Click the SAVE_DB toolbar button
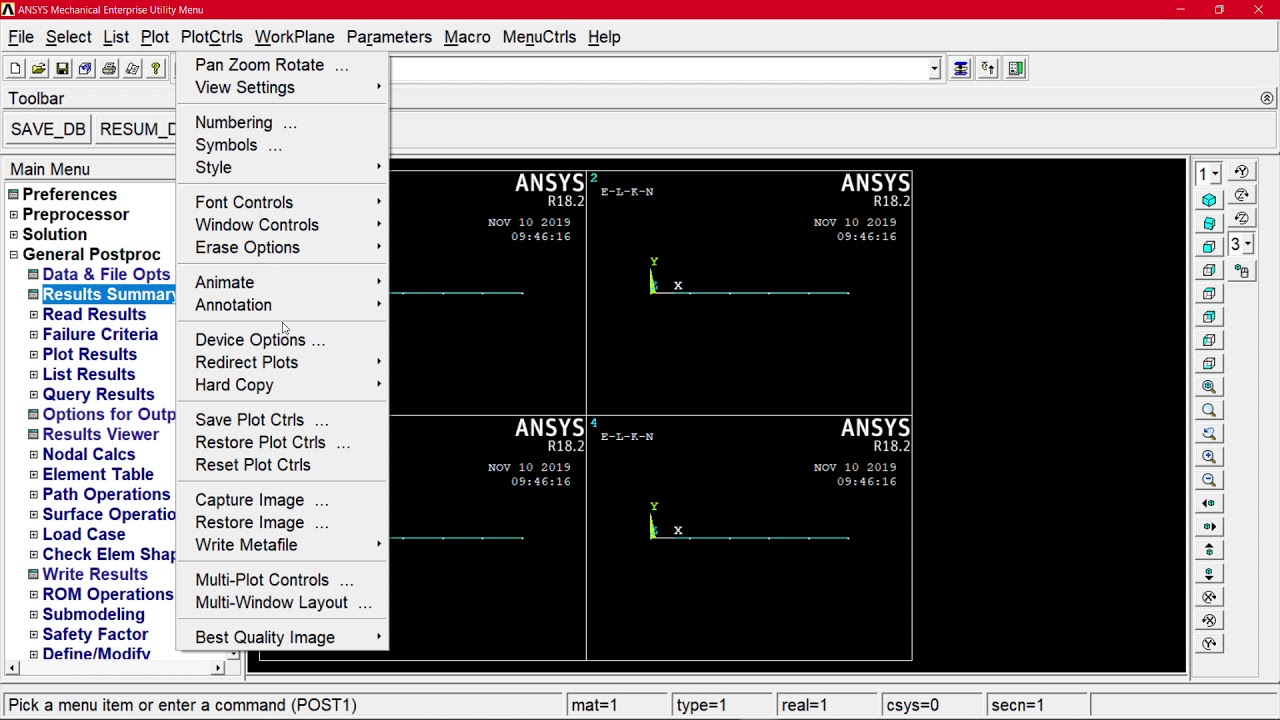The width and height of the screenshot is (1280, 720). click(x=48, y=129)
